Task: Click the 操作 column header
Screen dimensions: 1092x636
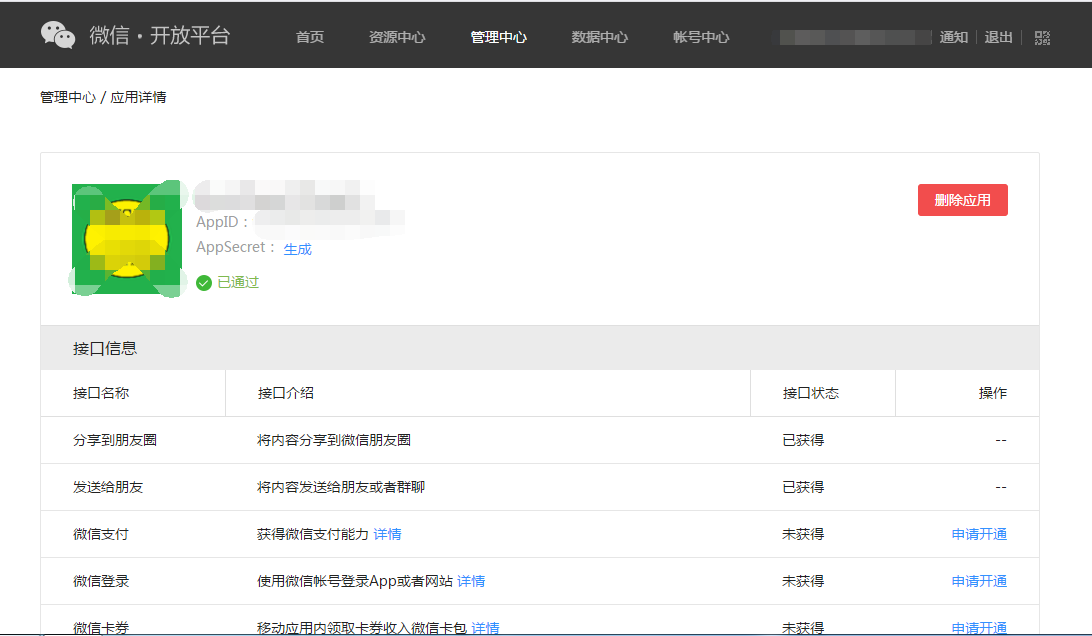Action: [992, 393]
